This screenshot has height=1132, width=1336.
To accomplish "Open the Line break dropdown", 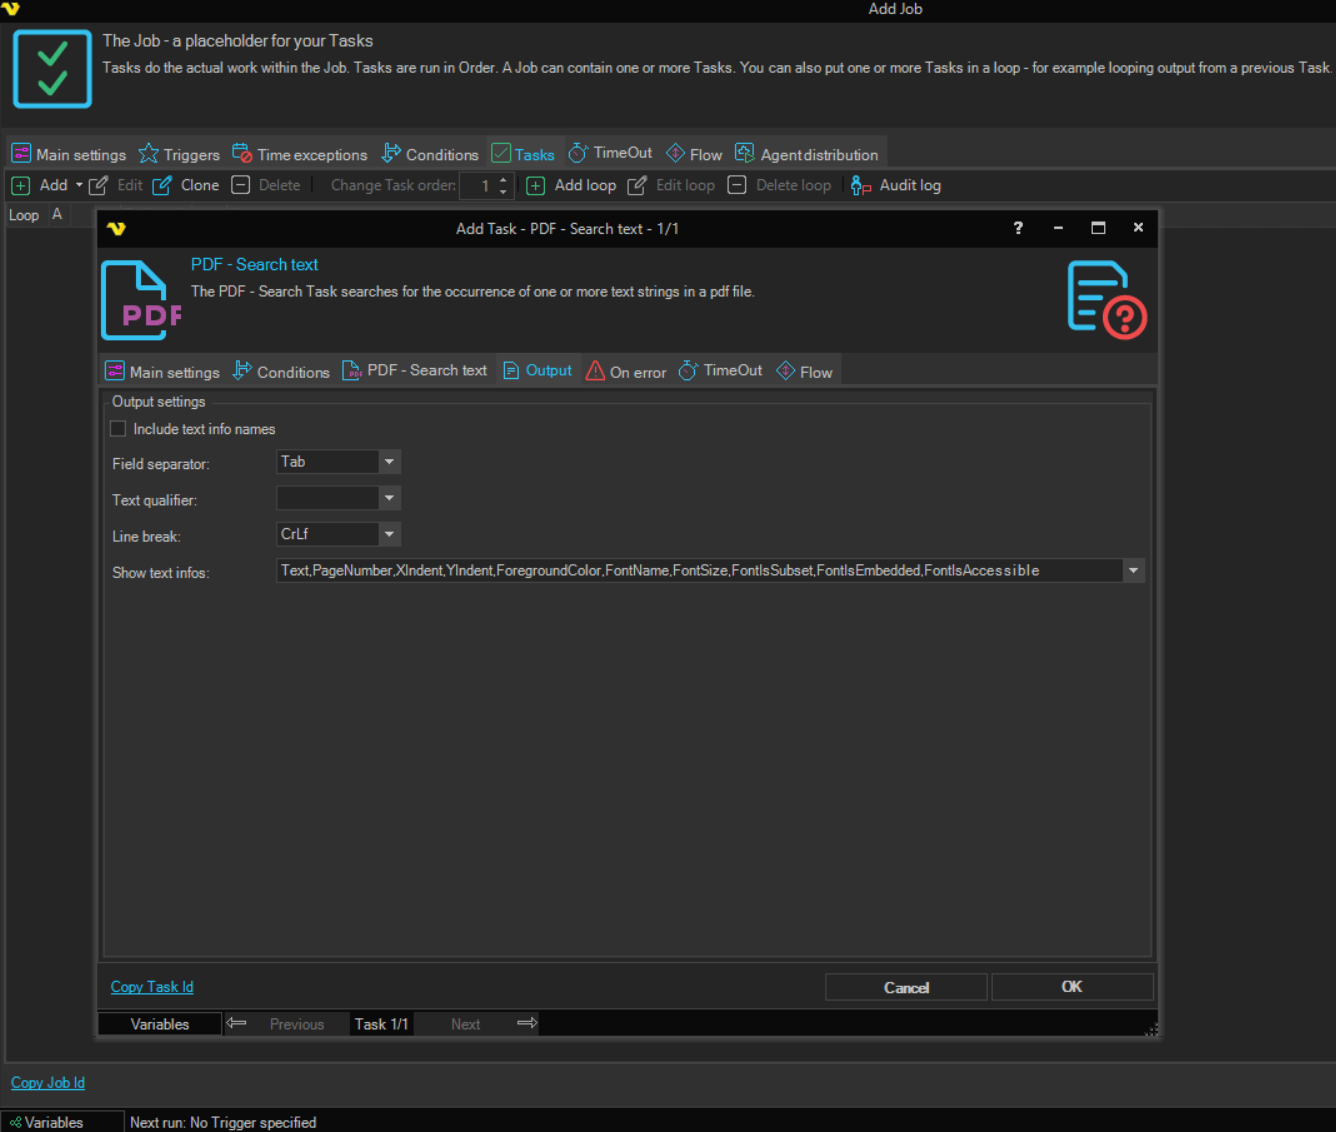I will [x=389, y=534].
